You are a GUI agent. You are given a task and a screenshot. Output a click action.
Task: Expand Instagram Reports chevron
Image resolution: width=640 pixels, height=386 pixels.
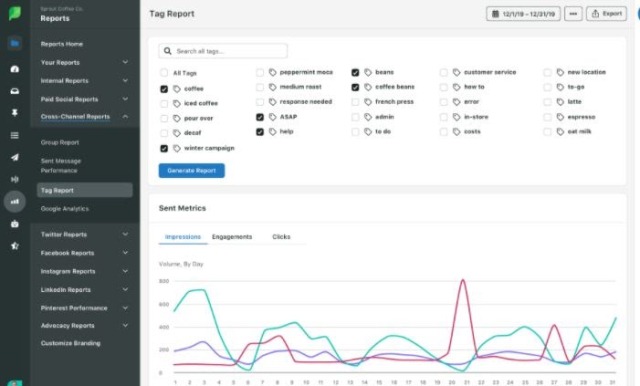[125, 271]
